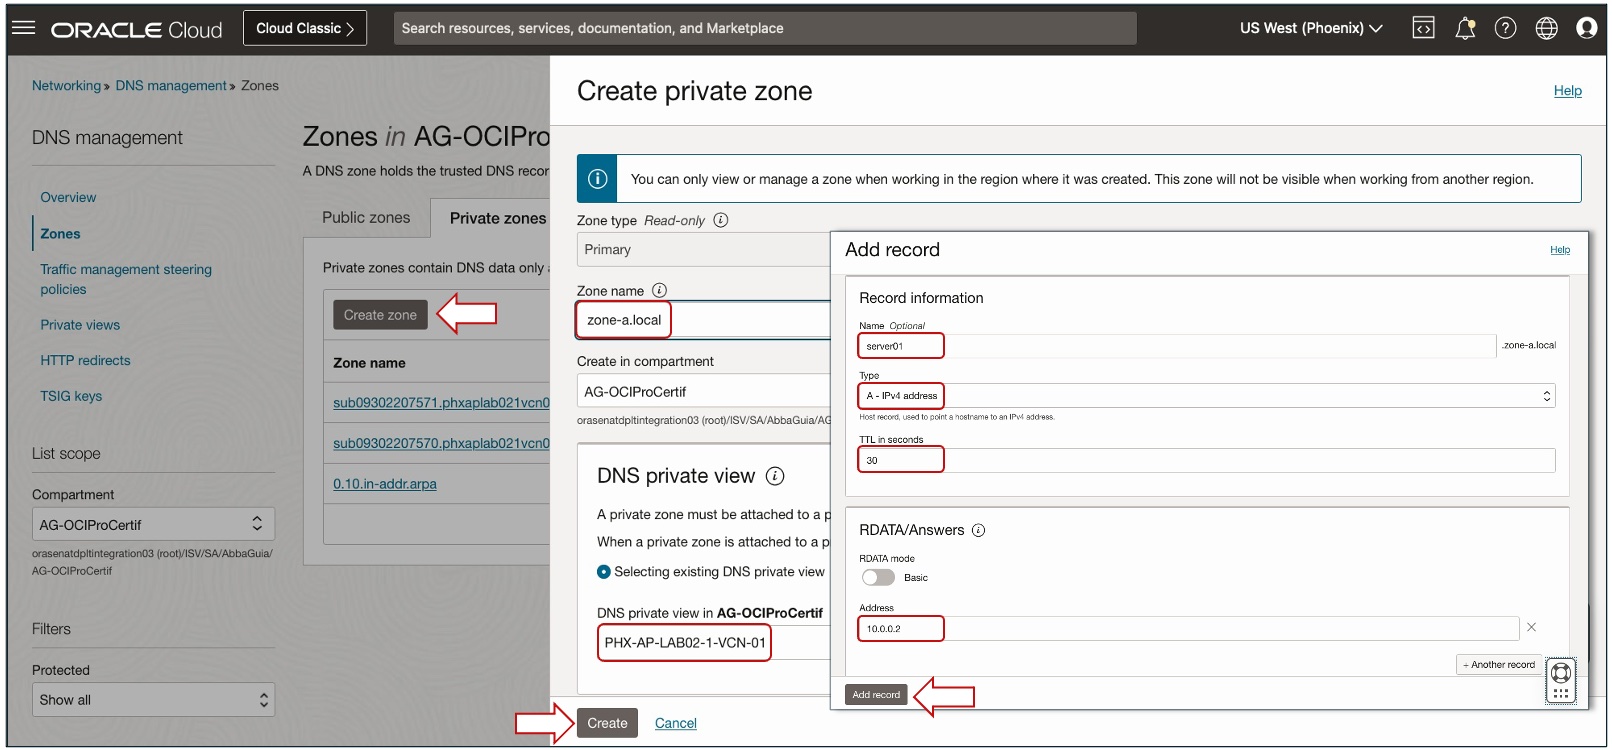Click info icon next to Zone type
Viewport: 1612px width, 750px height.
click(x=721, y=220)
